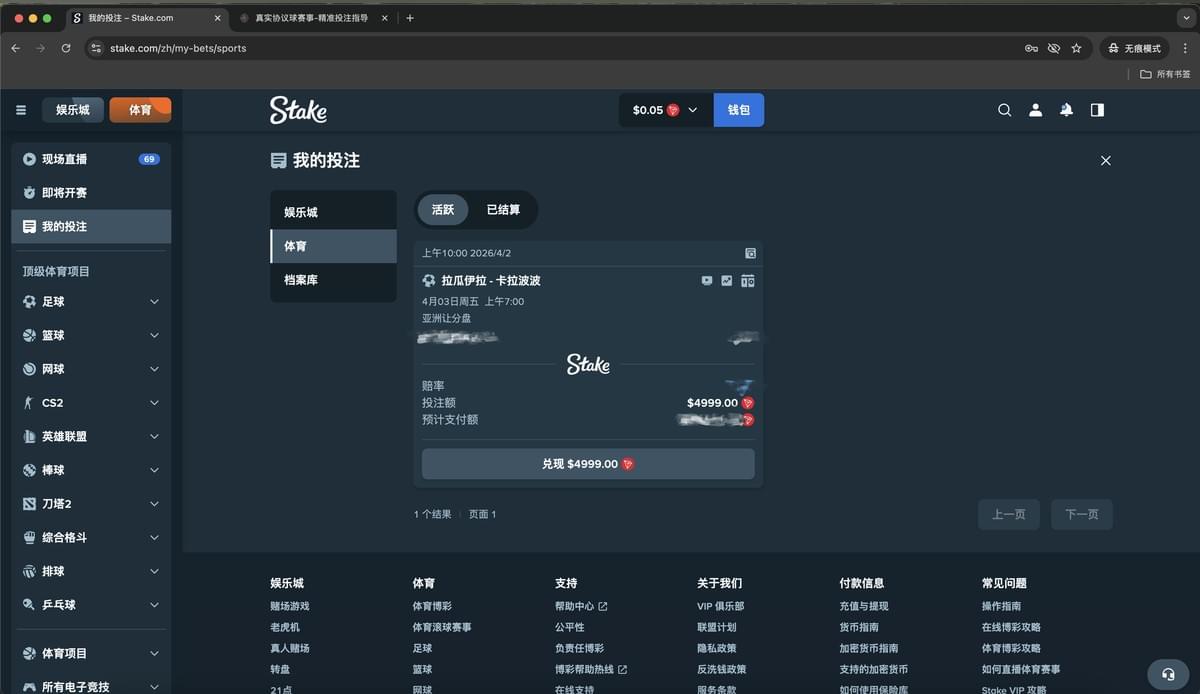Image resolution: width=1200 pixels, height=694 pixels.
Task: Click the Stake logo in header
Action: pos(298,110)
